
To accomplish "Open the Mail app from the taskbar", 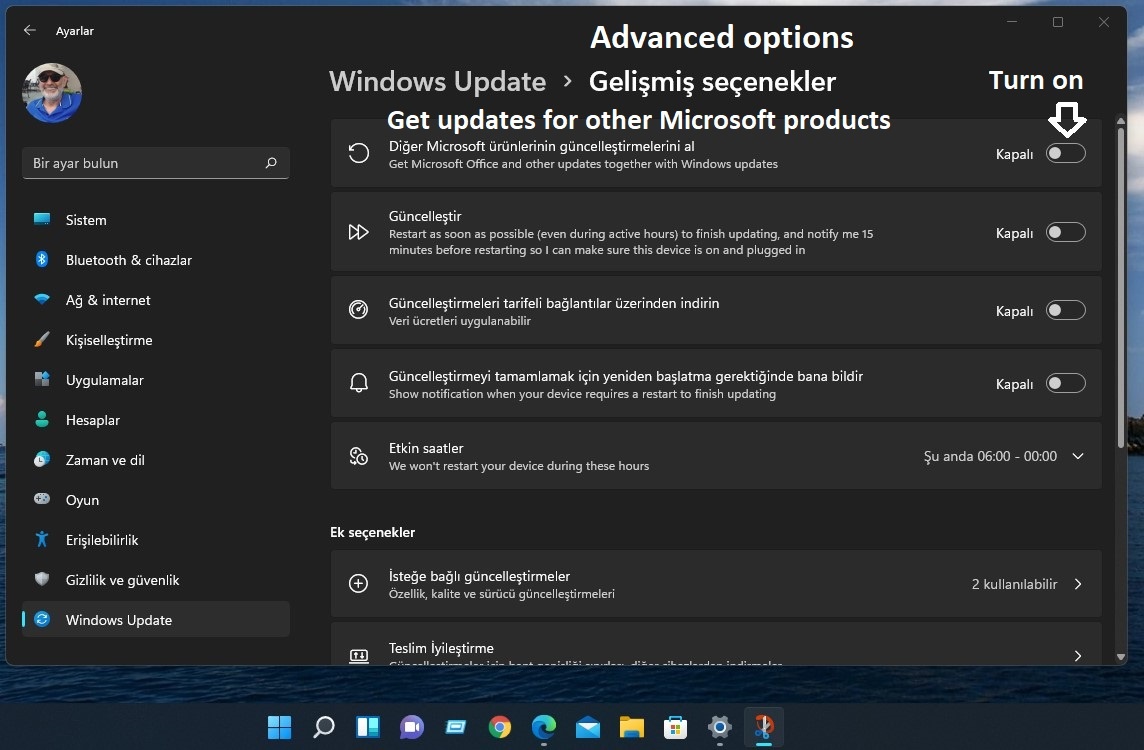I will pos(588,727).
